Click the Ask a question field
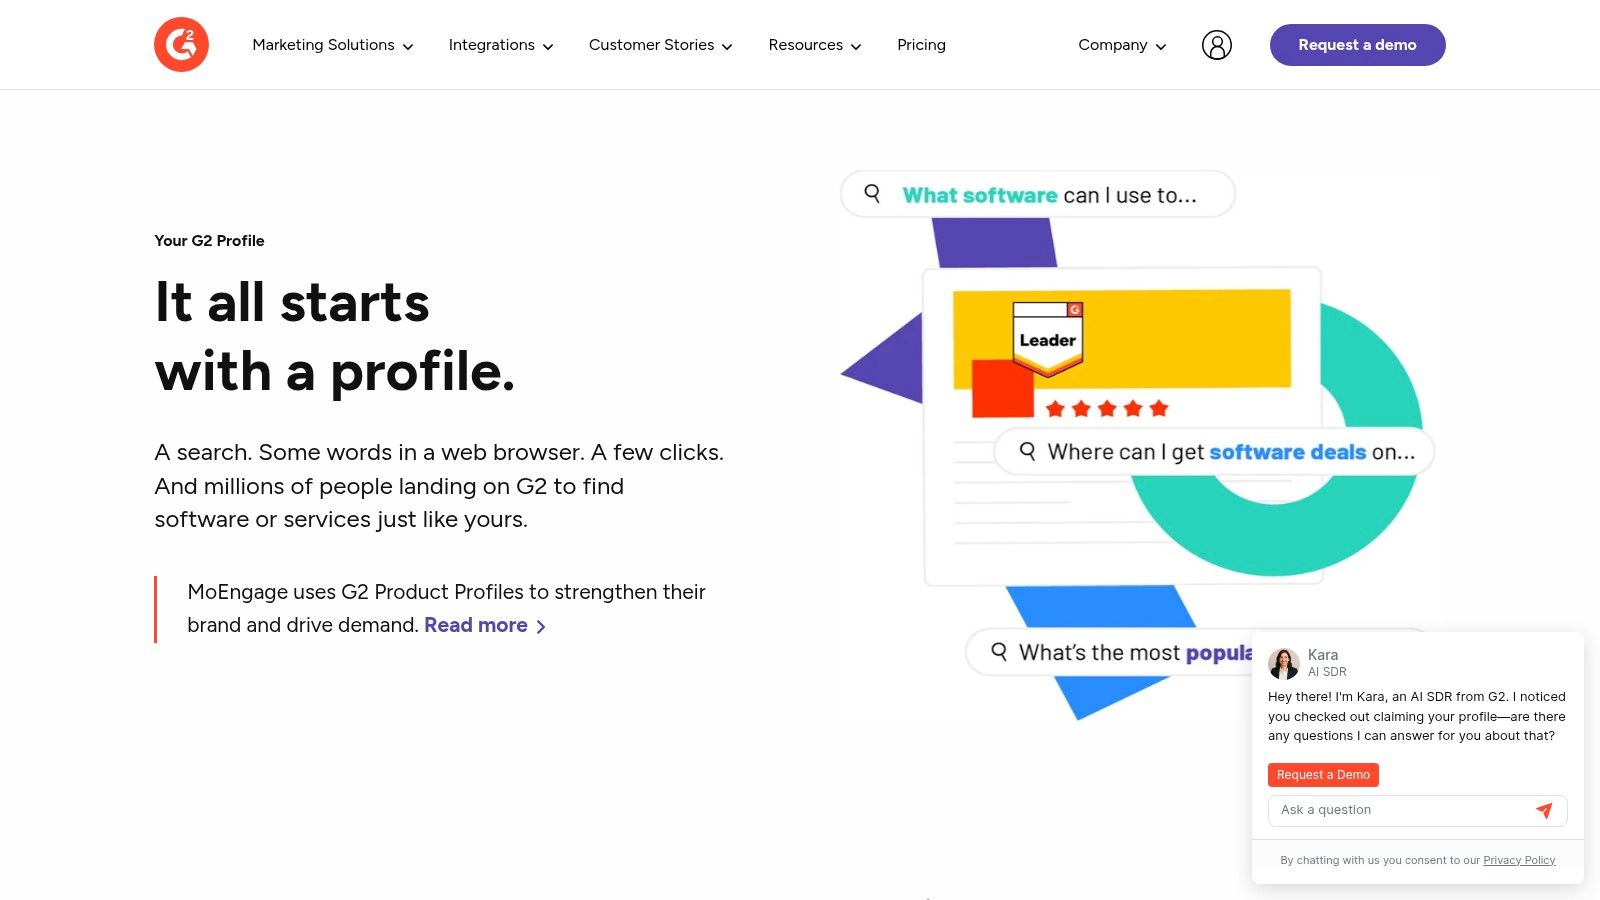 coord(1400,810)
